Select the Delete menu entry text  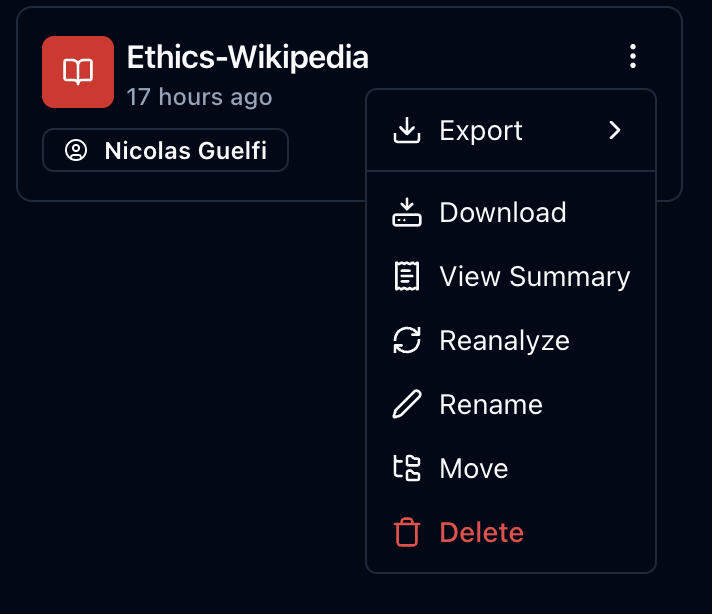(482, 533)
